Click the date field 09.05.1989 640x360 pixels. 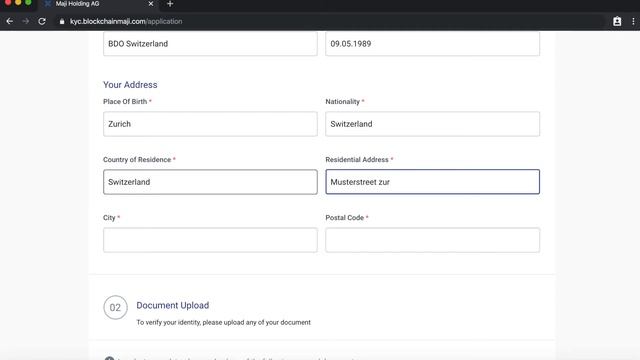click(432, 43)
